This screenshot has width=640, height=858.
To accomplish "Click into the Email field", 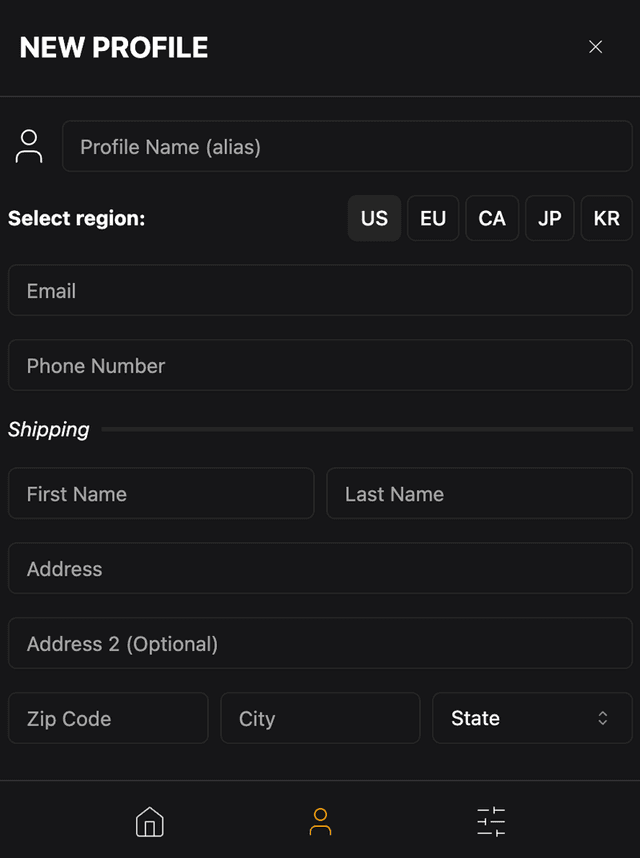I will click(320, 290).
